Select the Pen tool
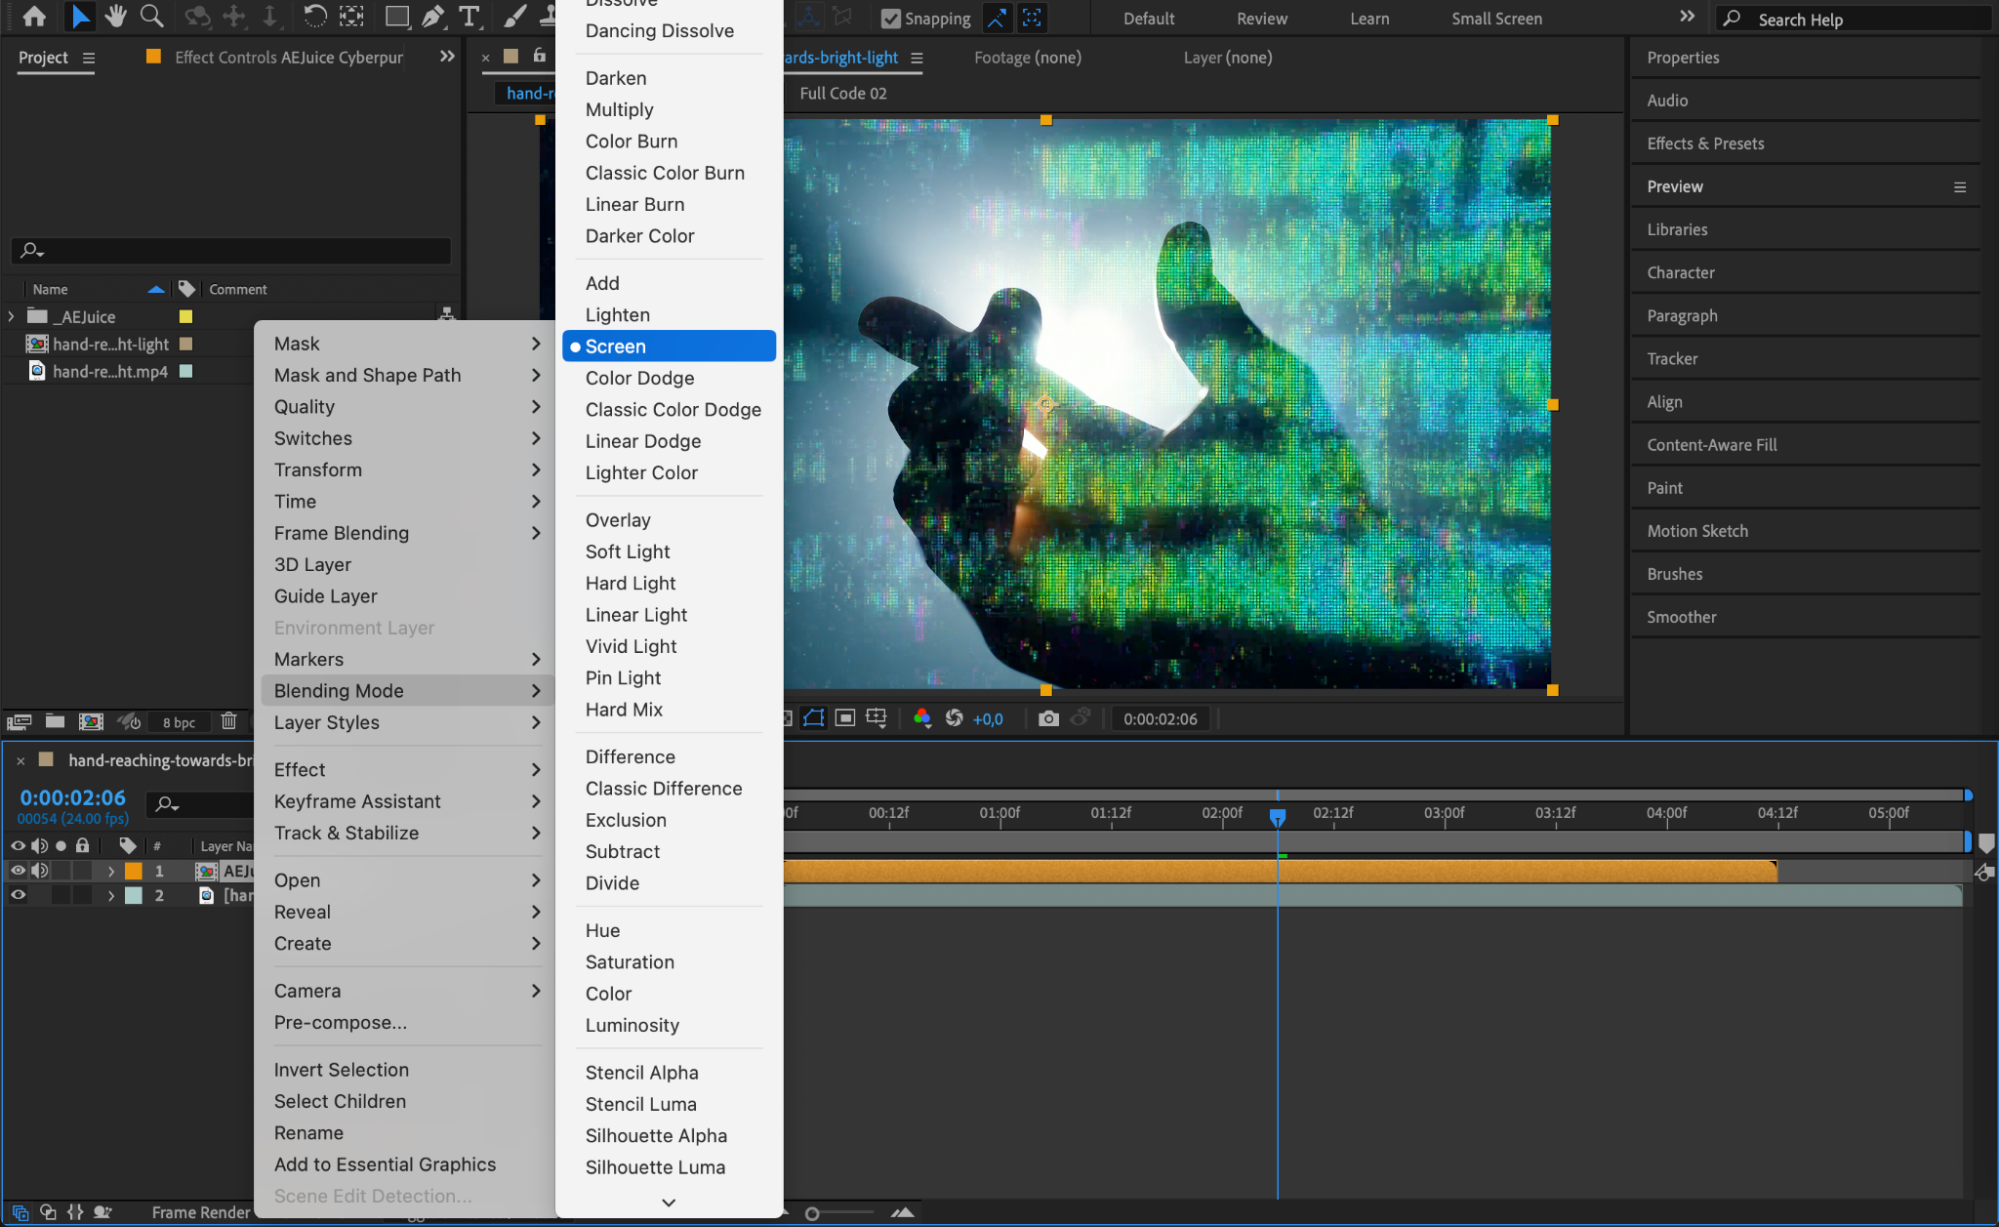The image size is (1999, 1227). [433, 16]
